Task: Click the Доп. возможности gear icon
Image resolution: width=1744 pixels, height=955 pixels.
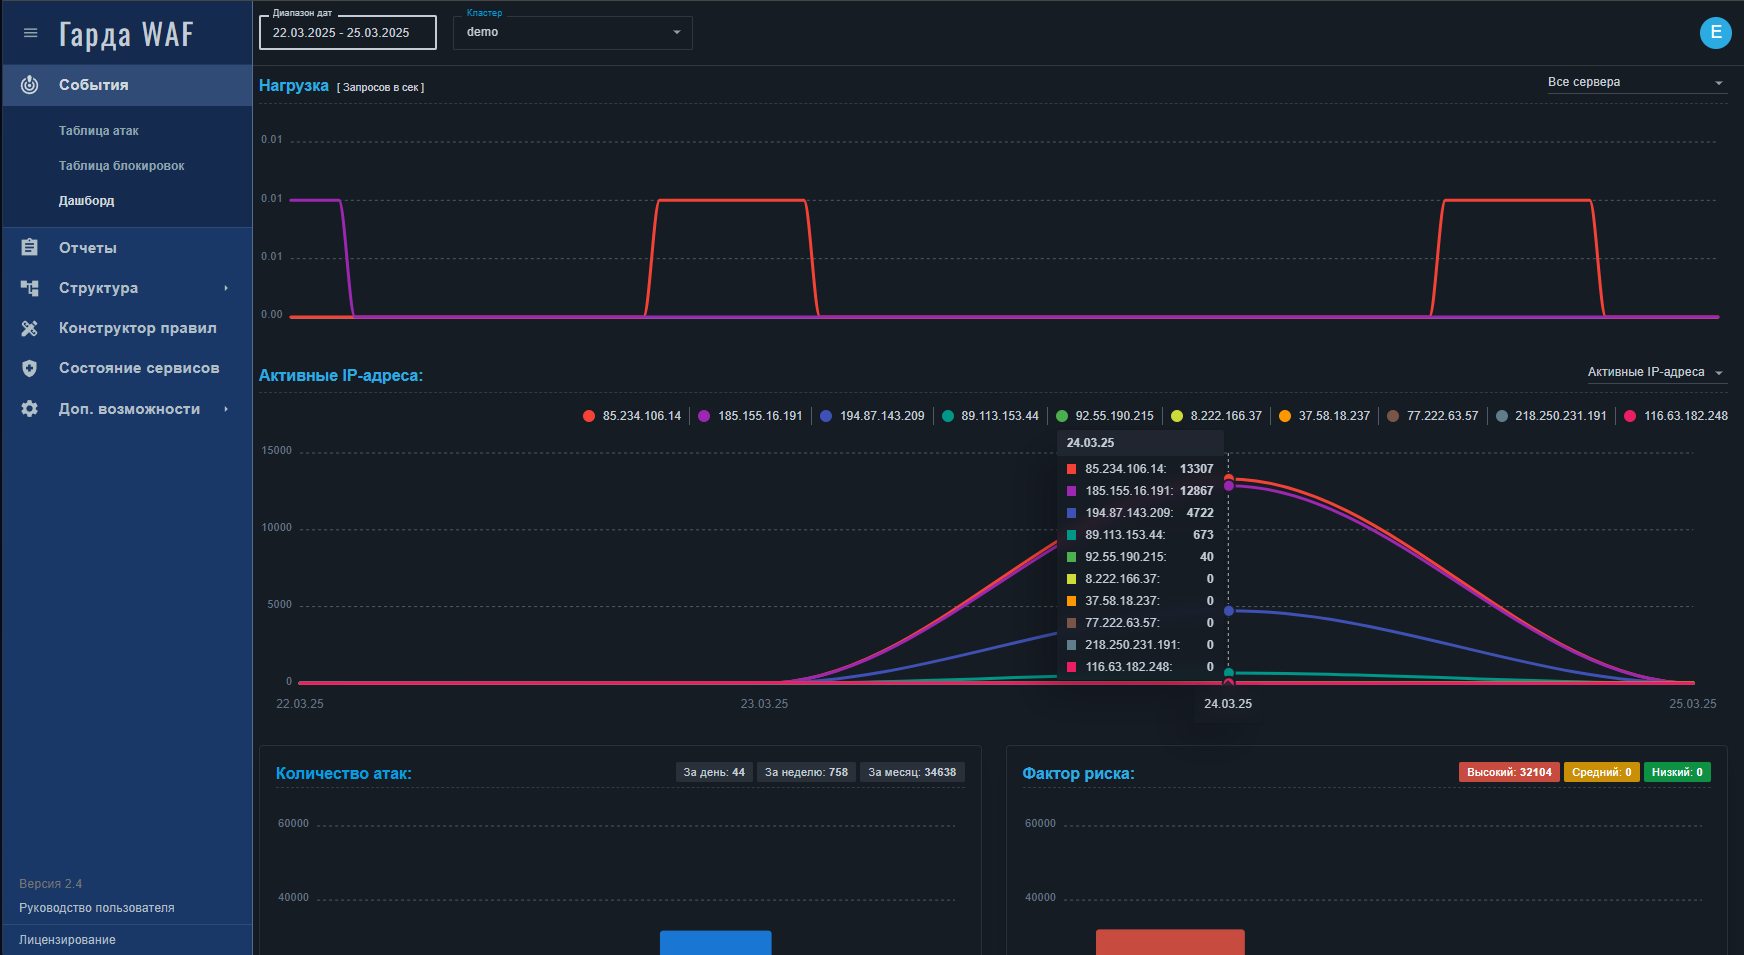Action: click(30, 409)
